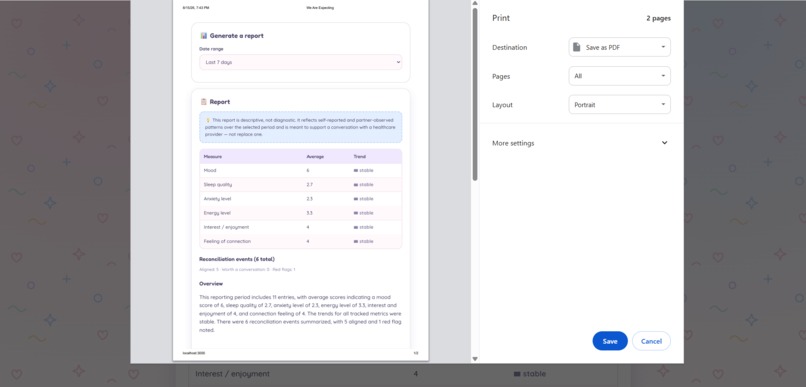This screenshot has height=387, width=806.
Task: Click the Mood row label
Action: [210, 170]
